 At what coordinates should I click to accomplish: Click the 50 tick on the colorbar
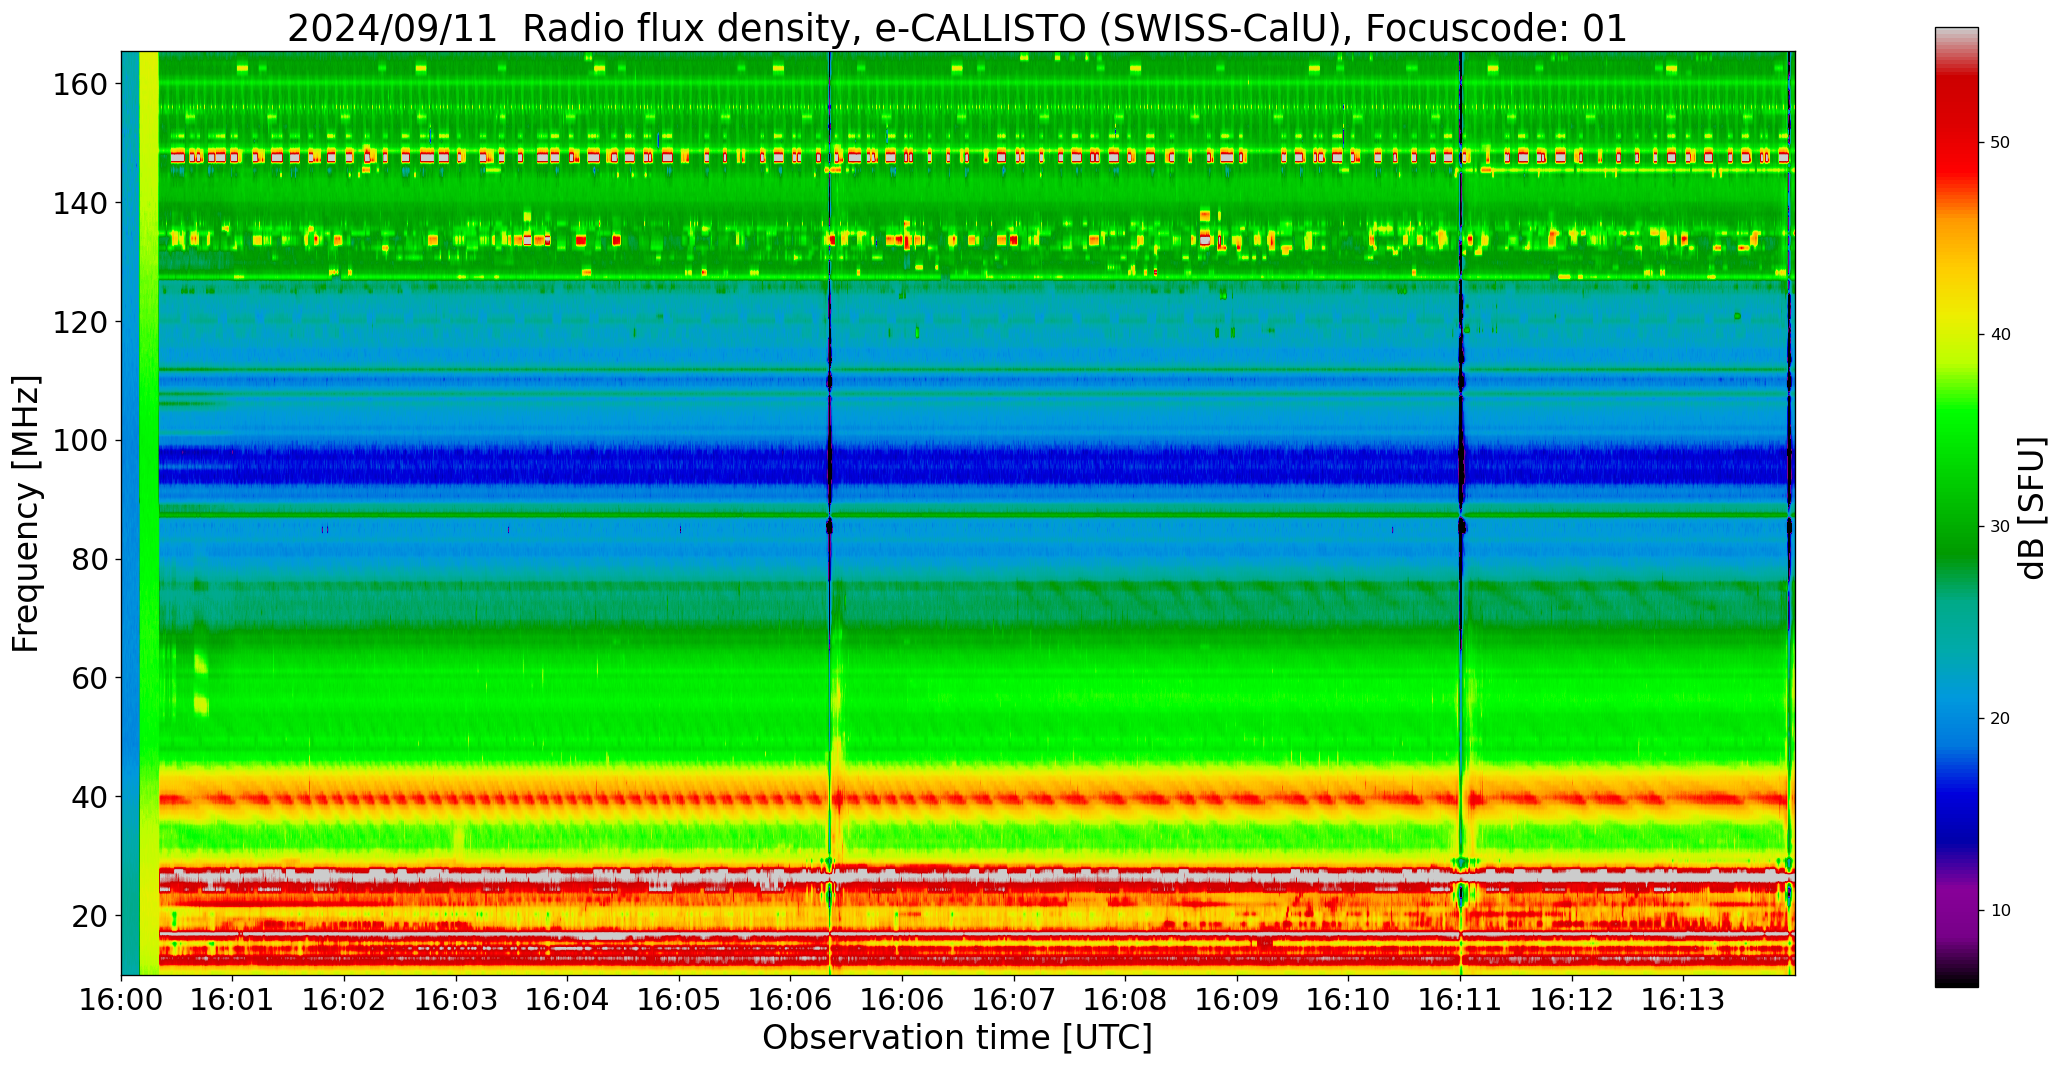click(x=2000, y=143)
